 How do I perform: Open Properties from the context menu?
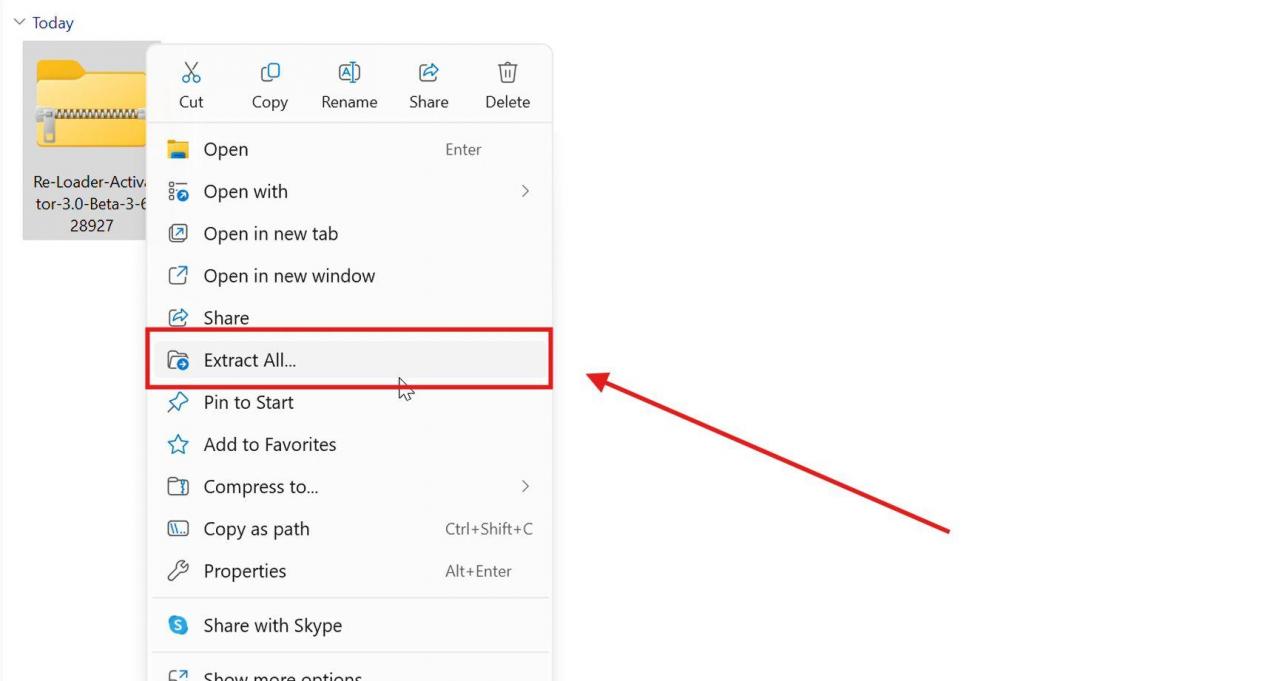point(245,571)
